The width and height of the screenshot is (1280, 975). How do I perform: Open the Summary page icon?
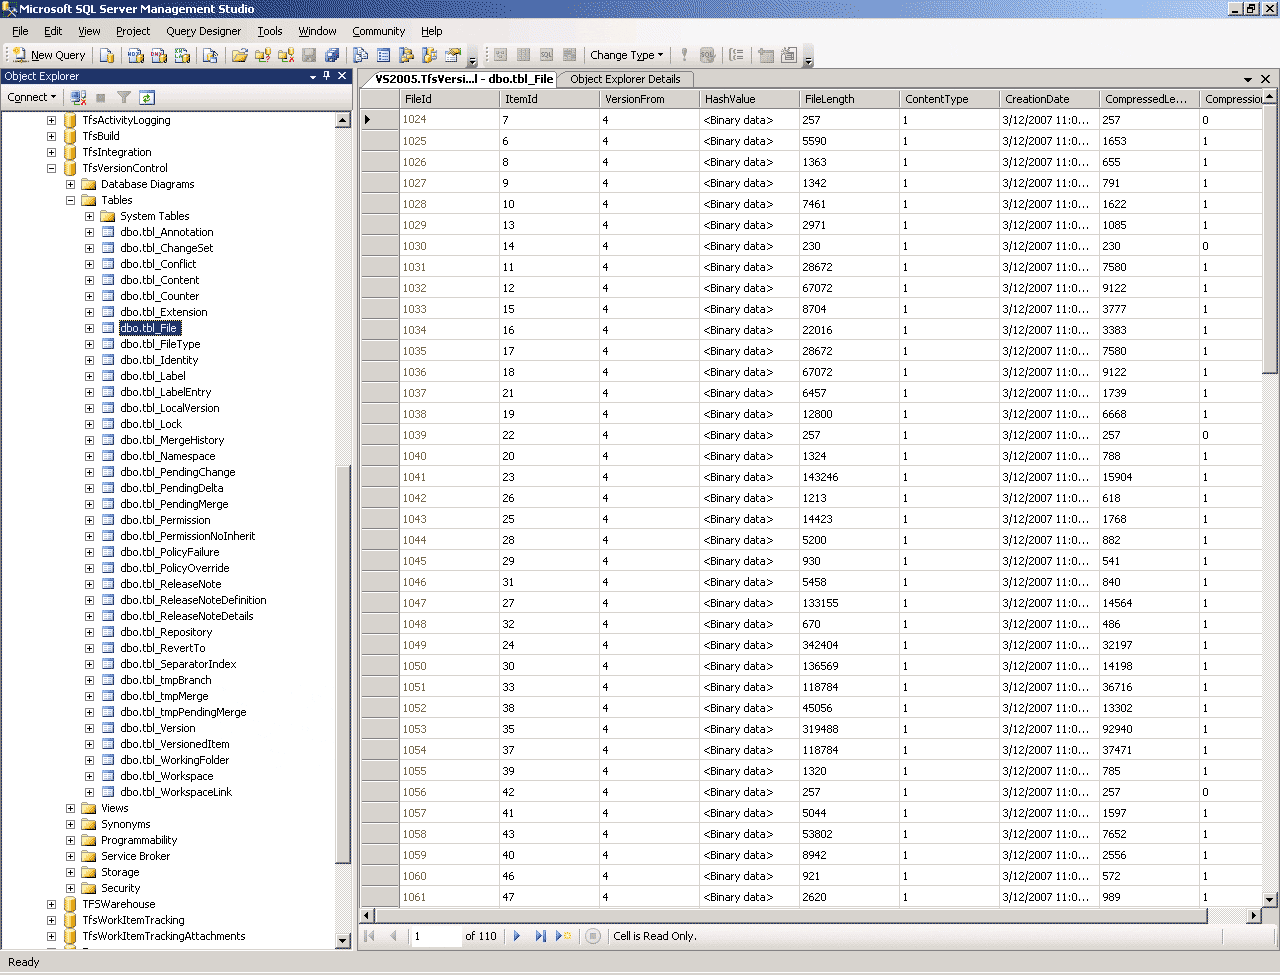[384, 55]
